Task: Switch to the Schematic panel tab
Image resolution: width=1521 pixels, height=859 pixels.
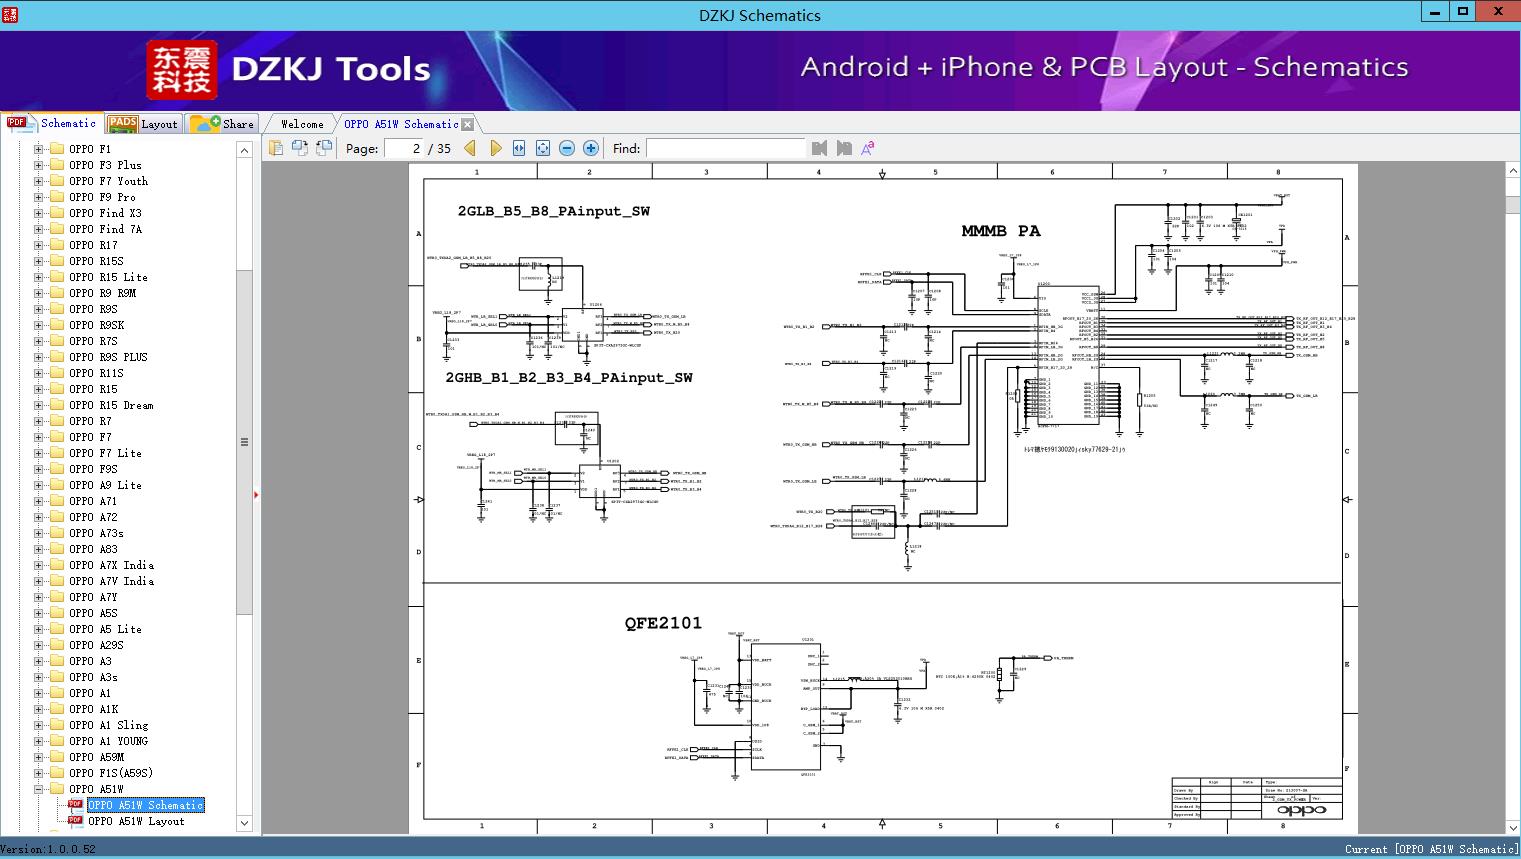Action: click(x=51, y=123)
